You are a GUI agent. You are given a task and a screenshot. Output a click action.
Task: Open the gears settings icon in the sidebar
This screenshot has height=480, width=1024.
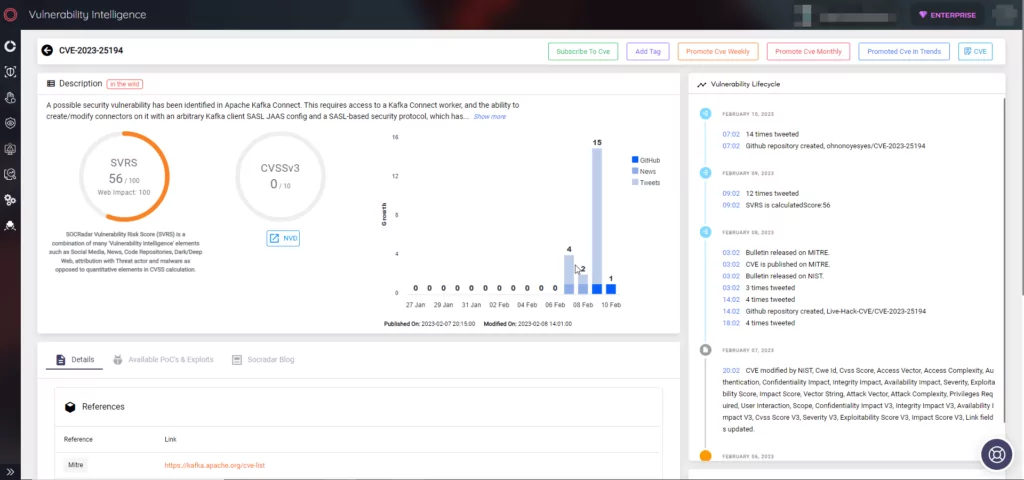(x=10, y=200)
